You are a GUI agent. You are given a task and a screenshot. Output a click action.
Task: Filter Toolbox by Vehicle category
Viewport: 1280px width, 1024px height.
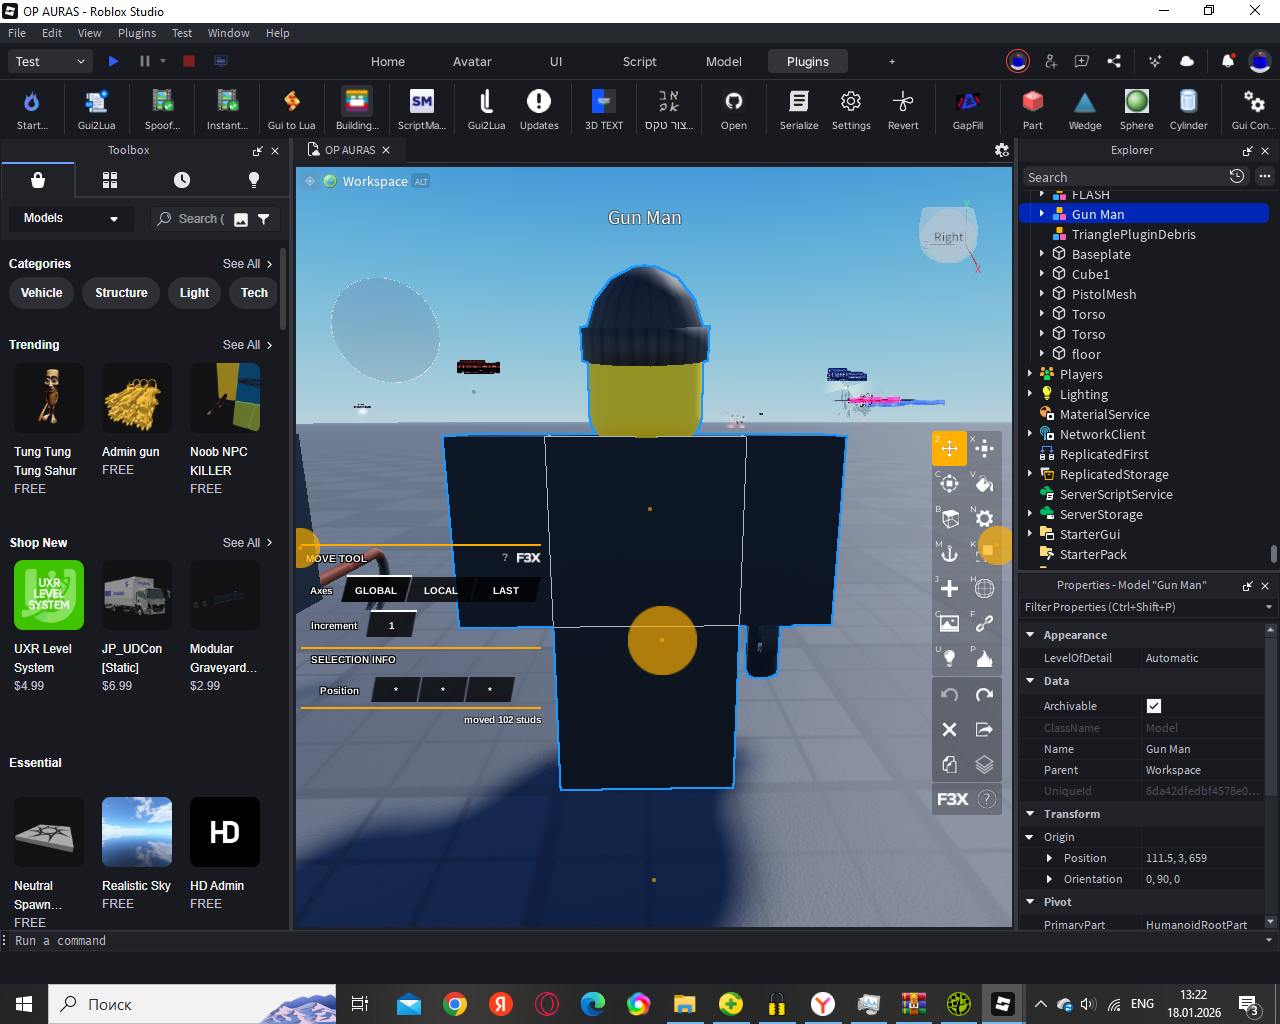pos(41,293)
